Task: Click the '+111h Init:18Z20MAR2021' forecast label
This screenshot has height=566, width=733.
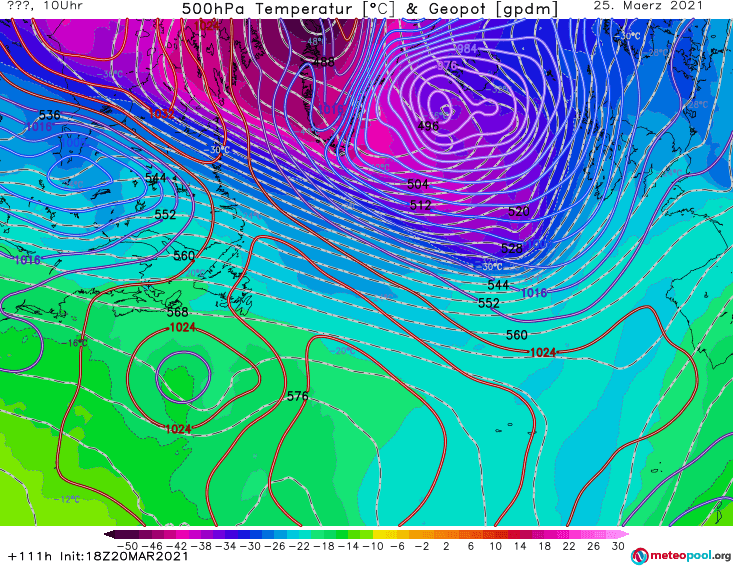Action: tap(98, 557)
